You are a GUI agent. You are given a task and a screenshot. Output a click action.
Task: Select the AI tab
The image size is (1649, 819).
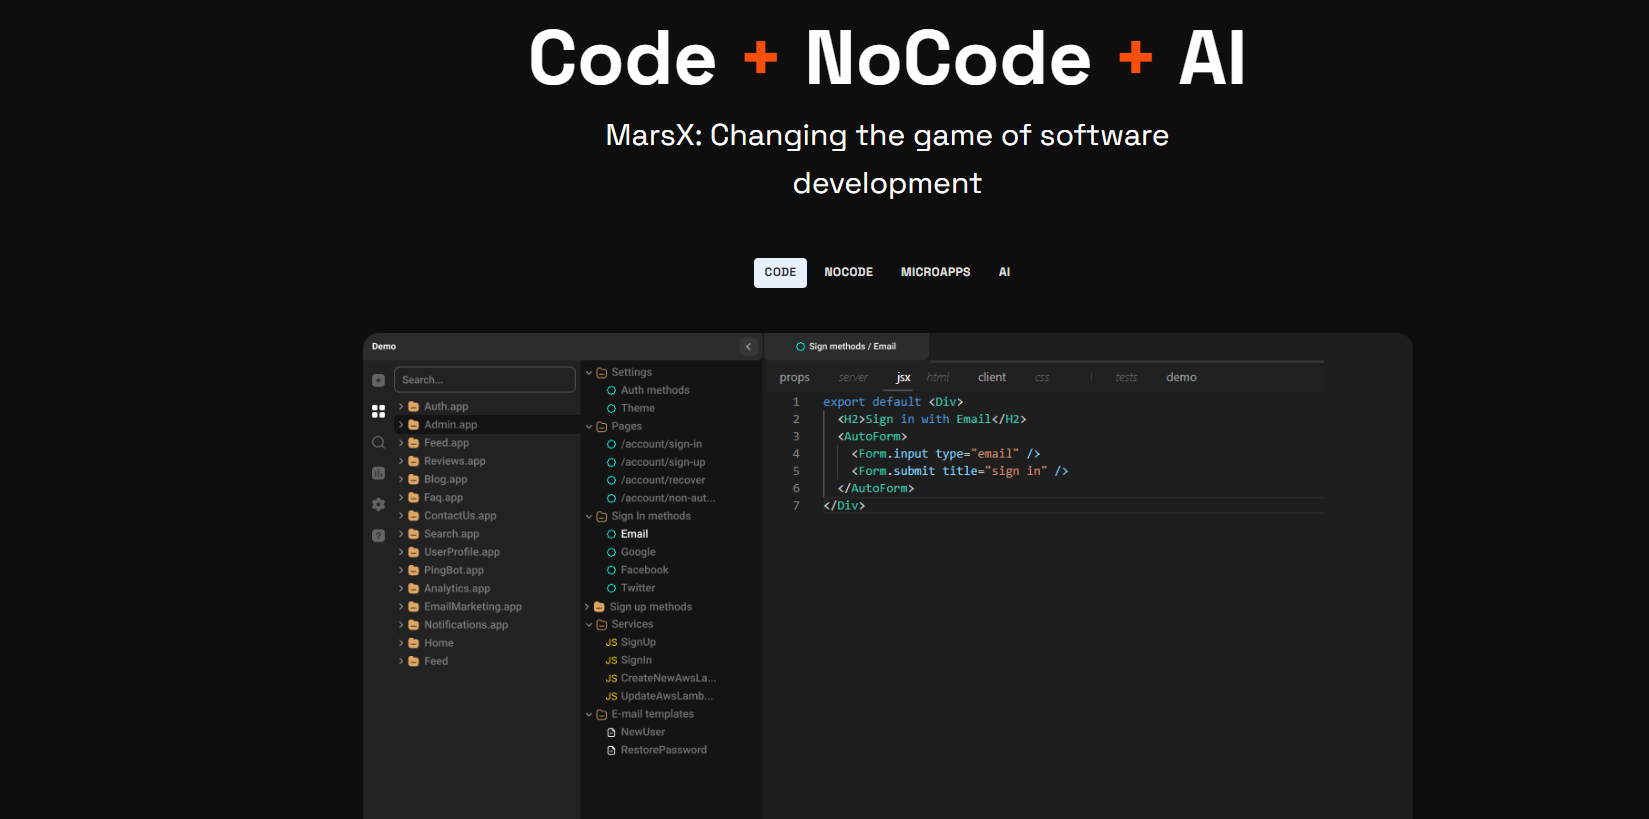1004,272
